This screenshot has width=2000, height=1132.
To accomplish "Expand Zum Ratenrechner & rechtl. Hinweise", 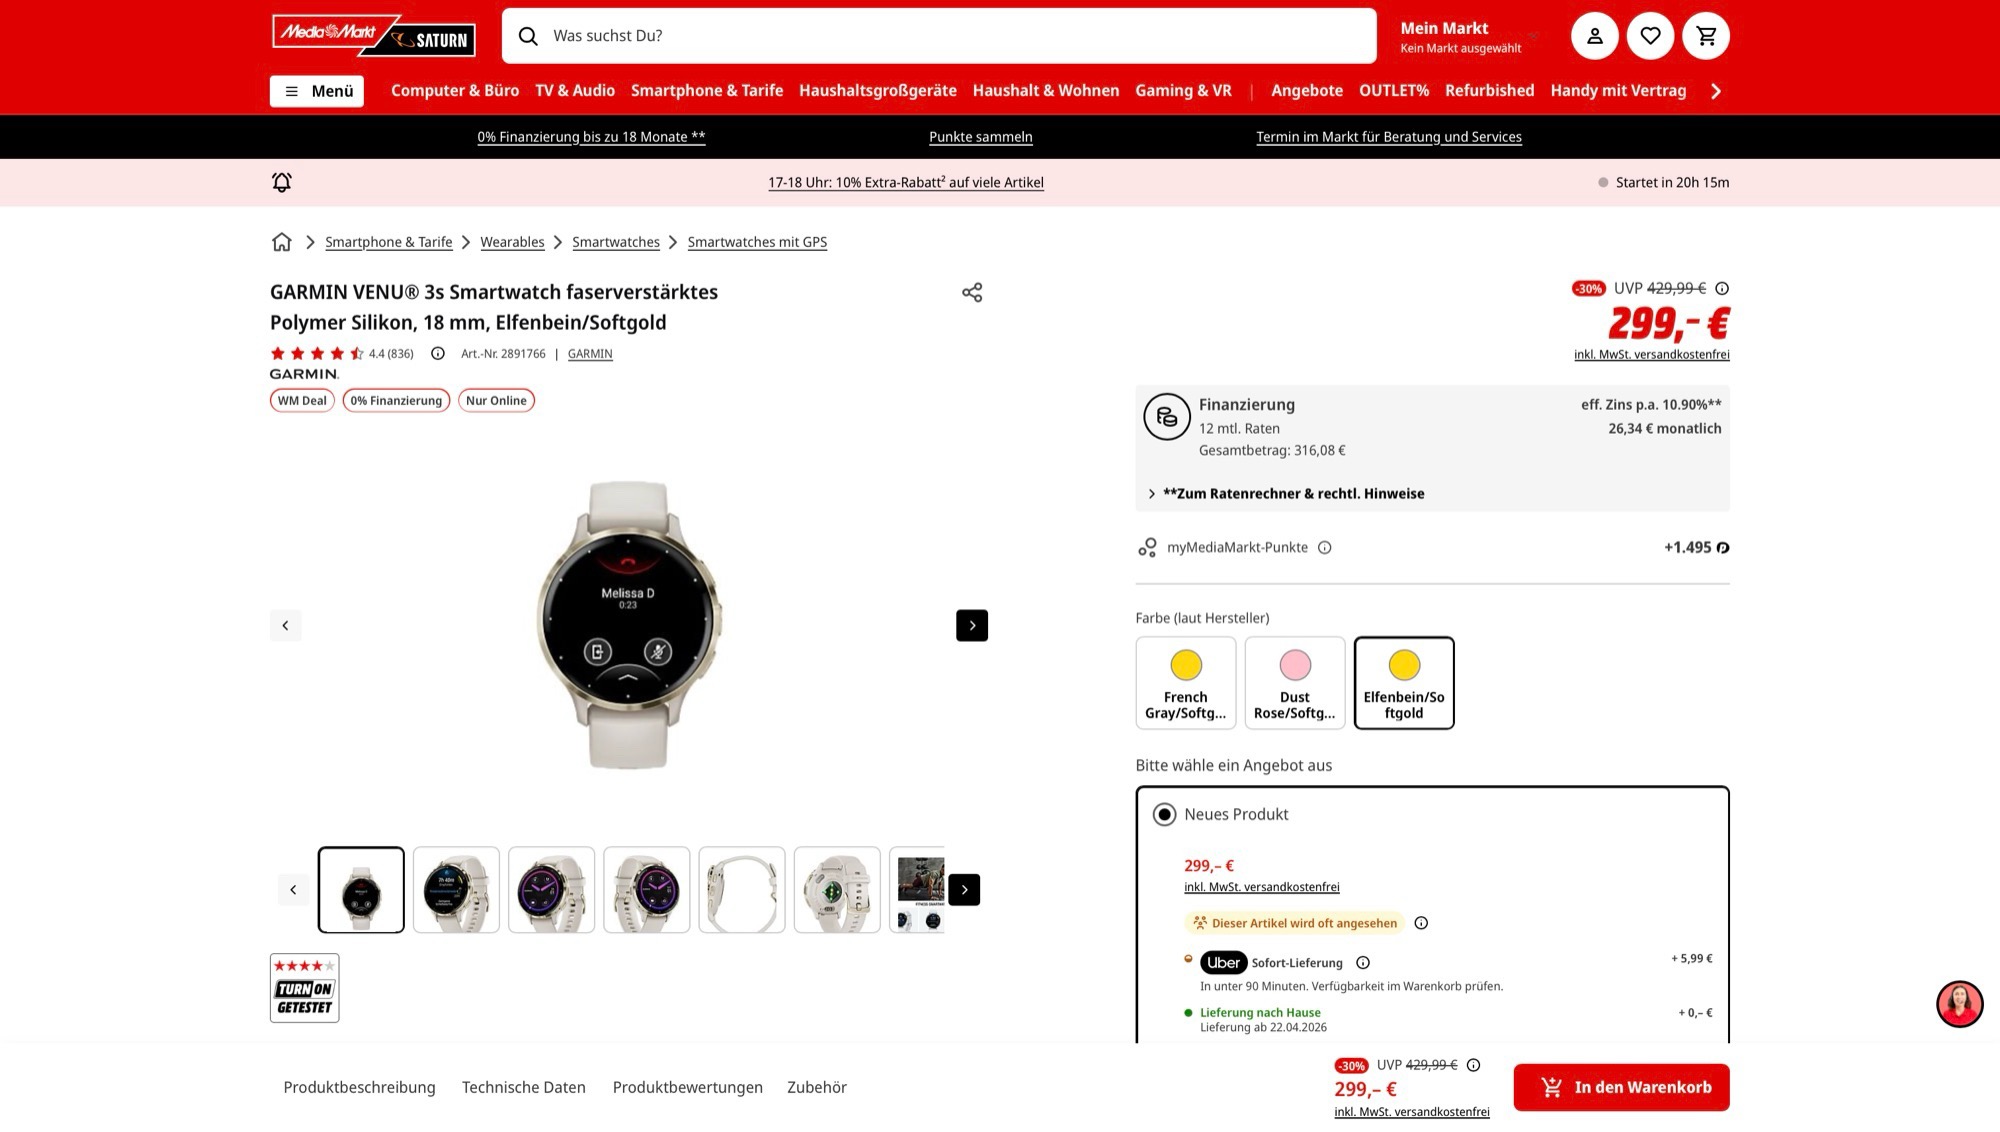I will (1292, 494).
